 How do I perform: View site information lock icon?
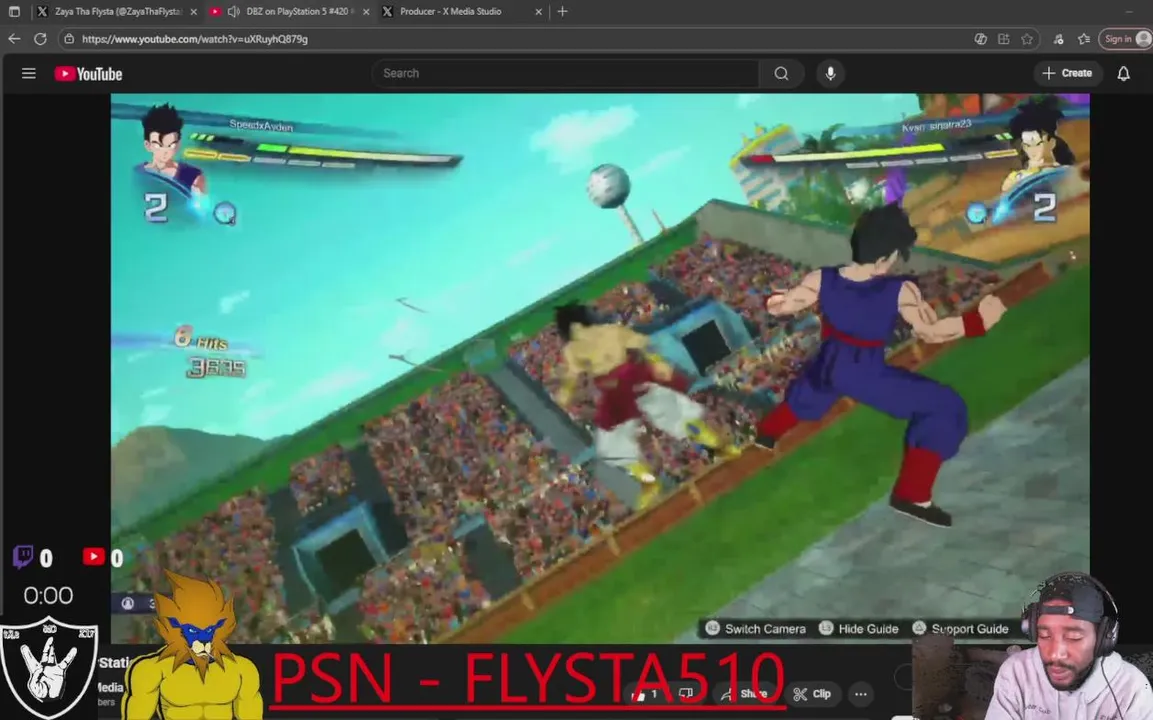click(69, 39)
